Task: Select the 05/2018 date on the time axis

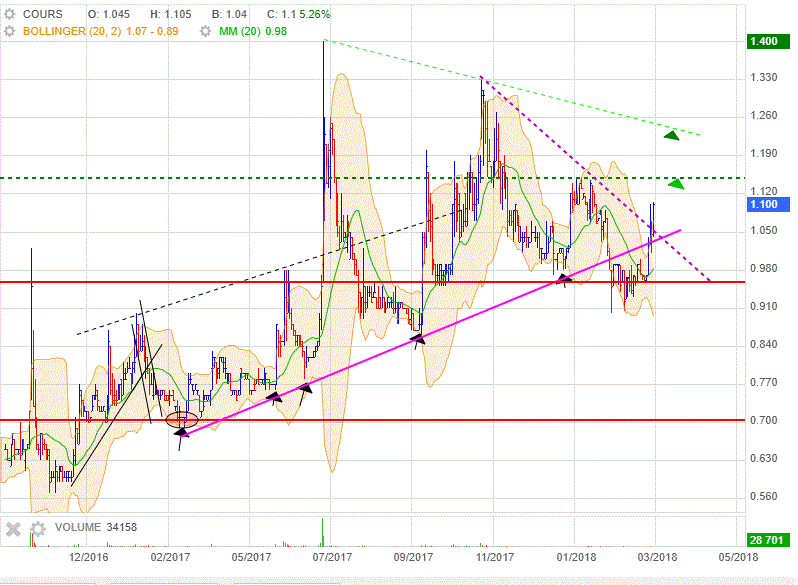Action: click(x=738, y=557)
